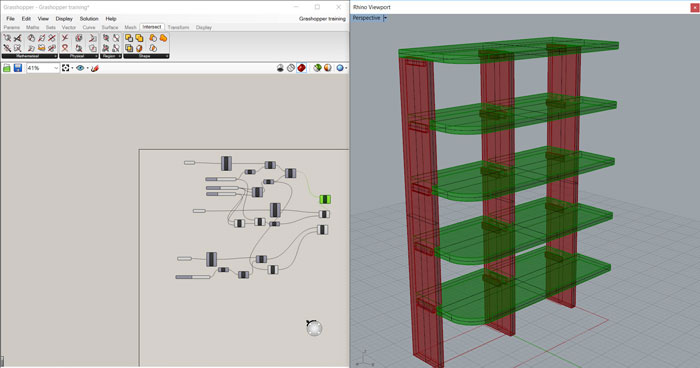Open the Perspective viewport dropdown arrow
The height and width of the screenshot is (368, 700).
pos(385,18)
